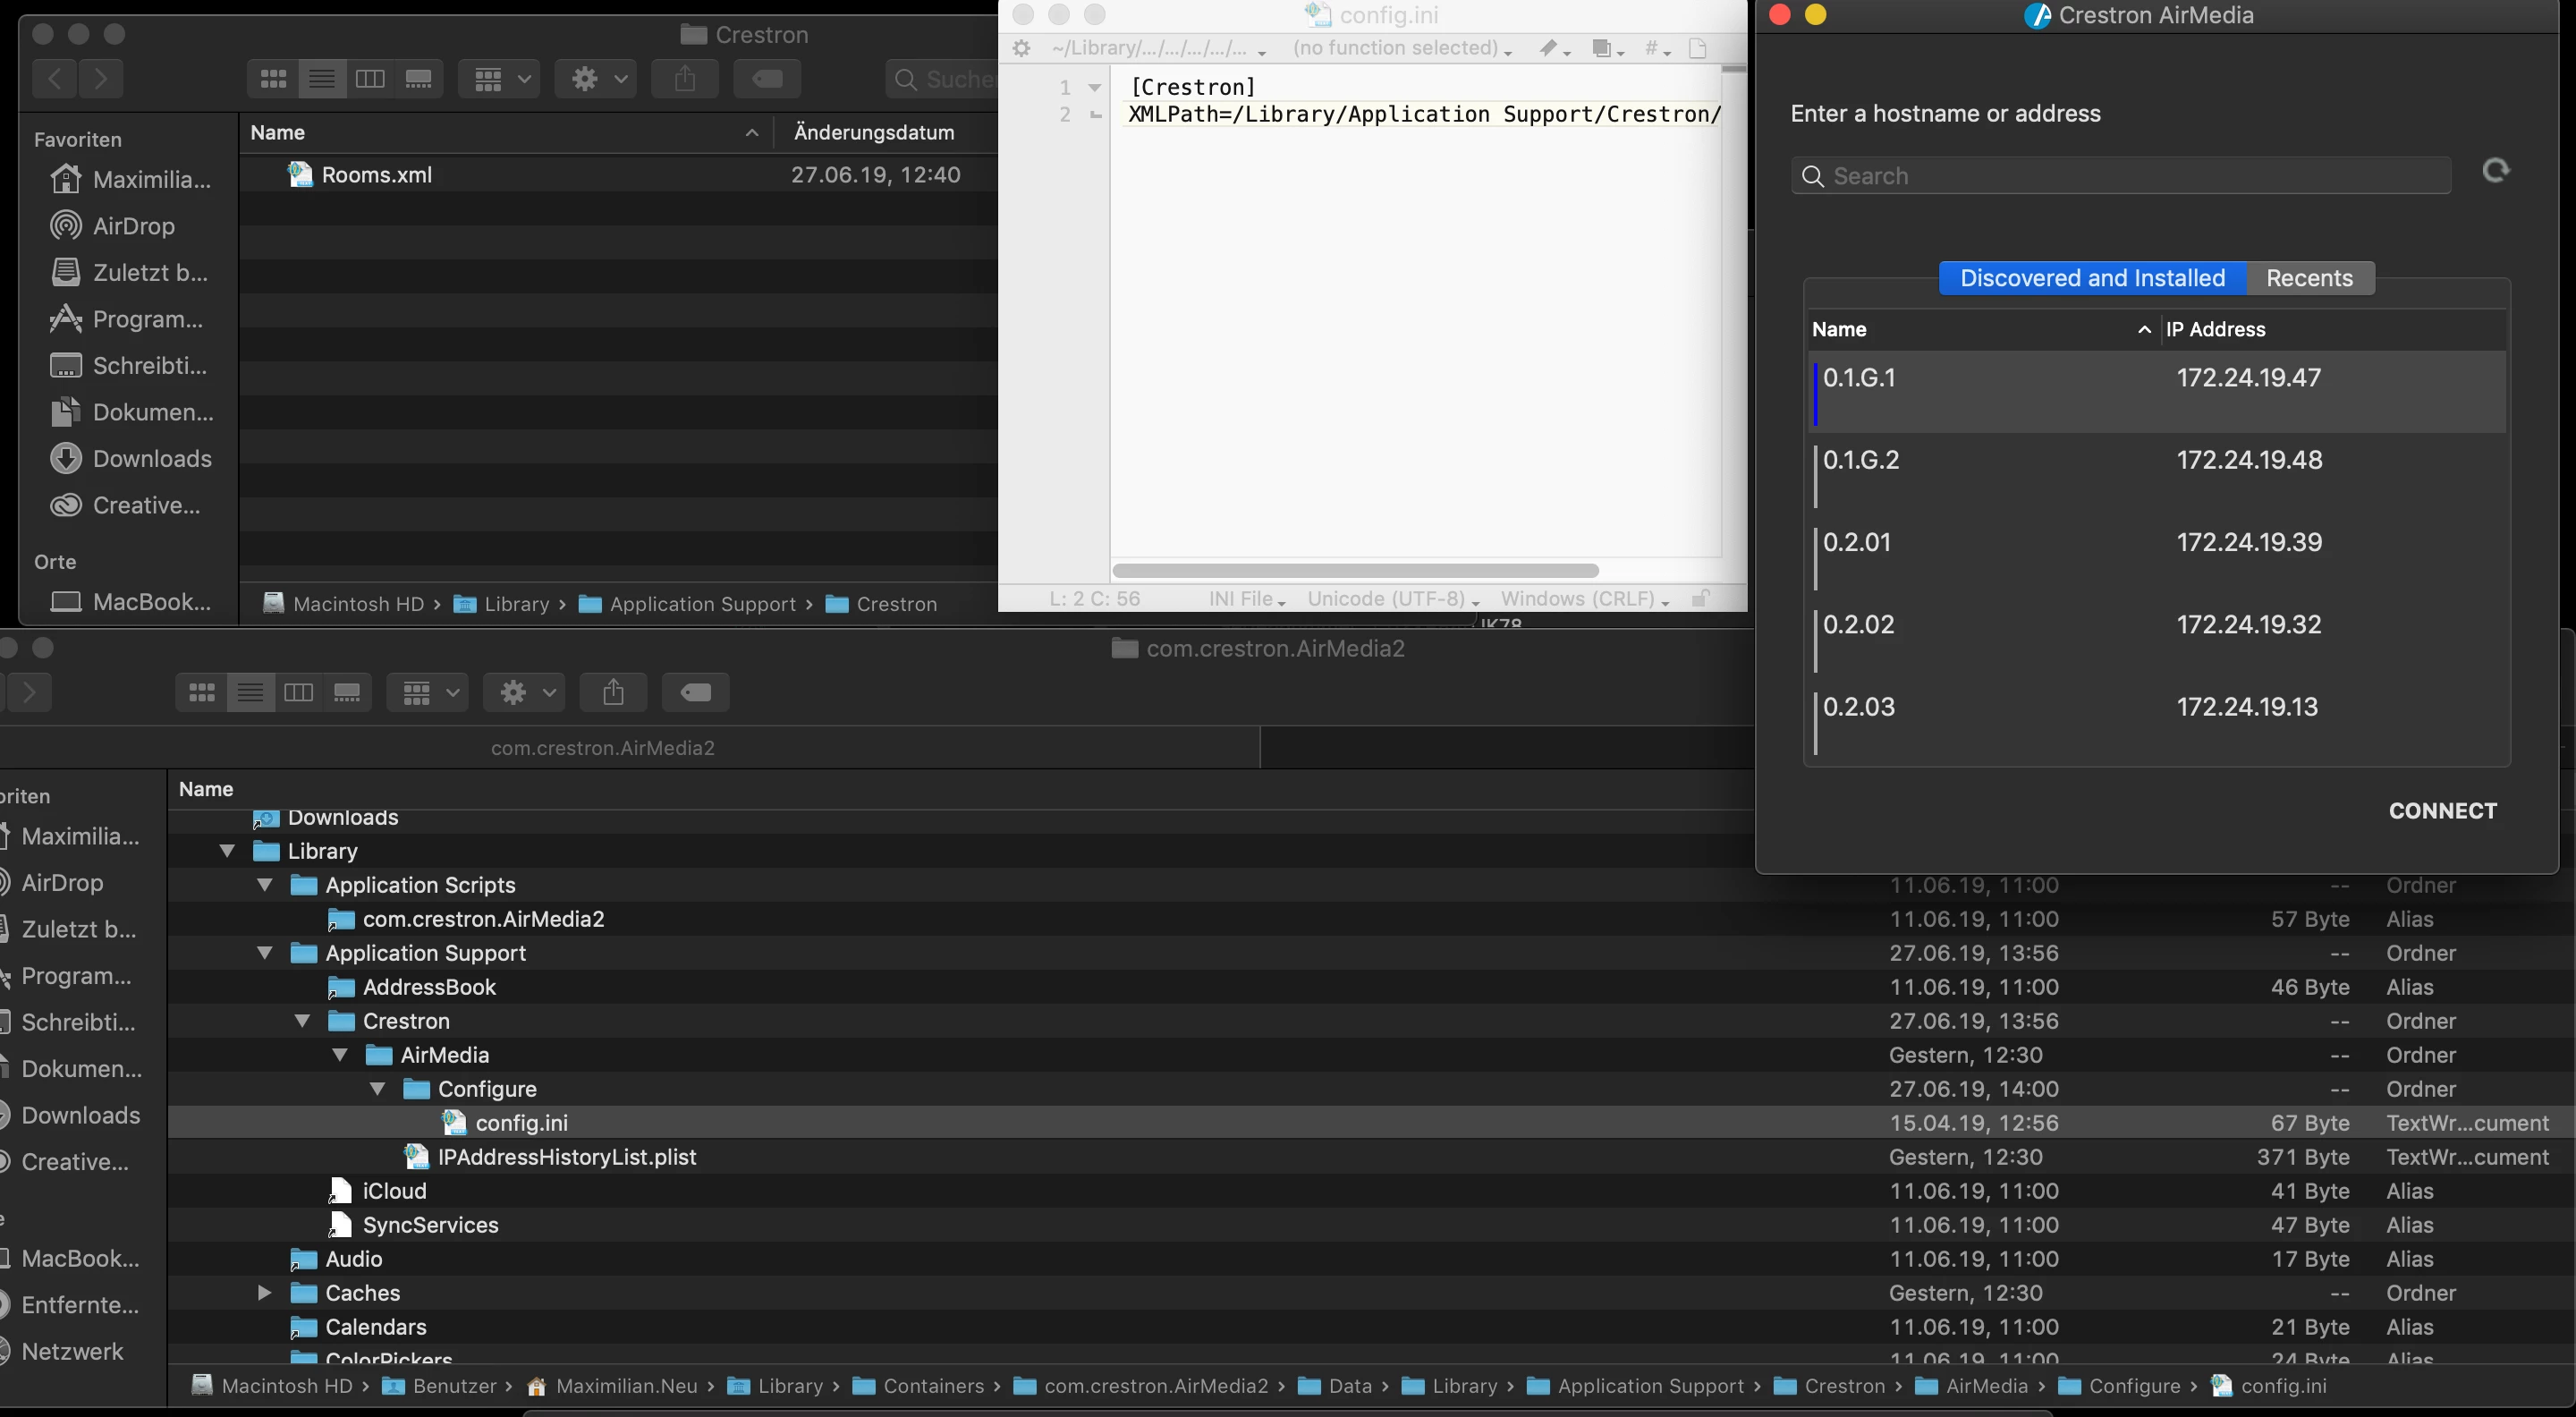Select gallery view in lower Finder toolbar
Viewport: 2576px width, 1417px height.
[x=347, y=692]
